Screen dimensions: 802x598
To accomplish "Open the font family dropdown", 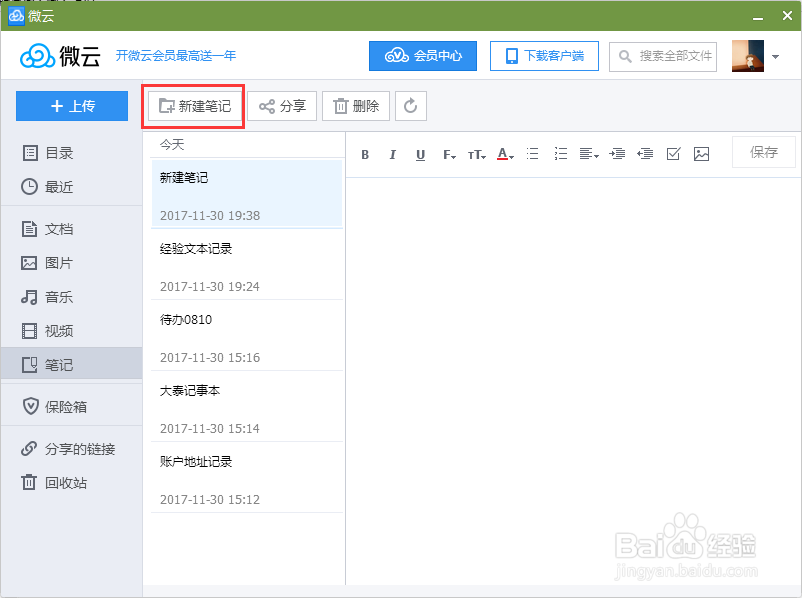I will click(449, 154).
